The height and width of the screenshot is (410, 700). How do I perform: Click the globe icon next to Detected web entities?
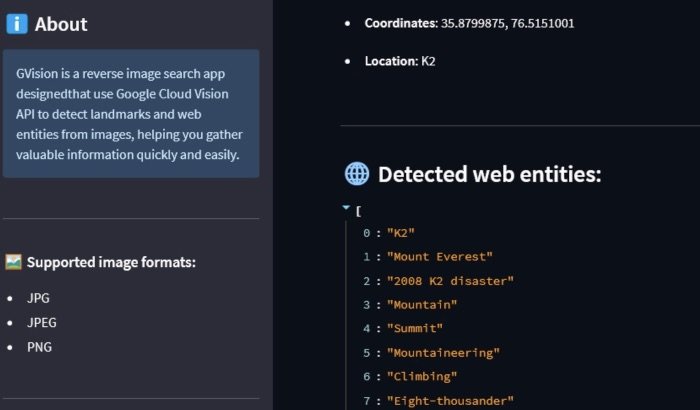click(357, 173)
